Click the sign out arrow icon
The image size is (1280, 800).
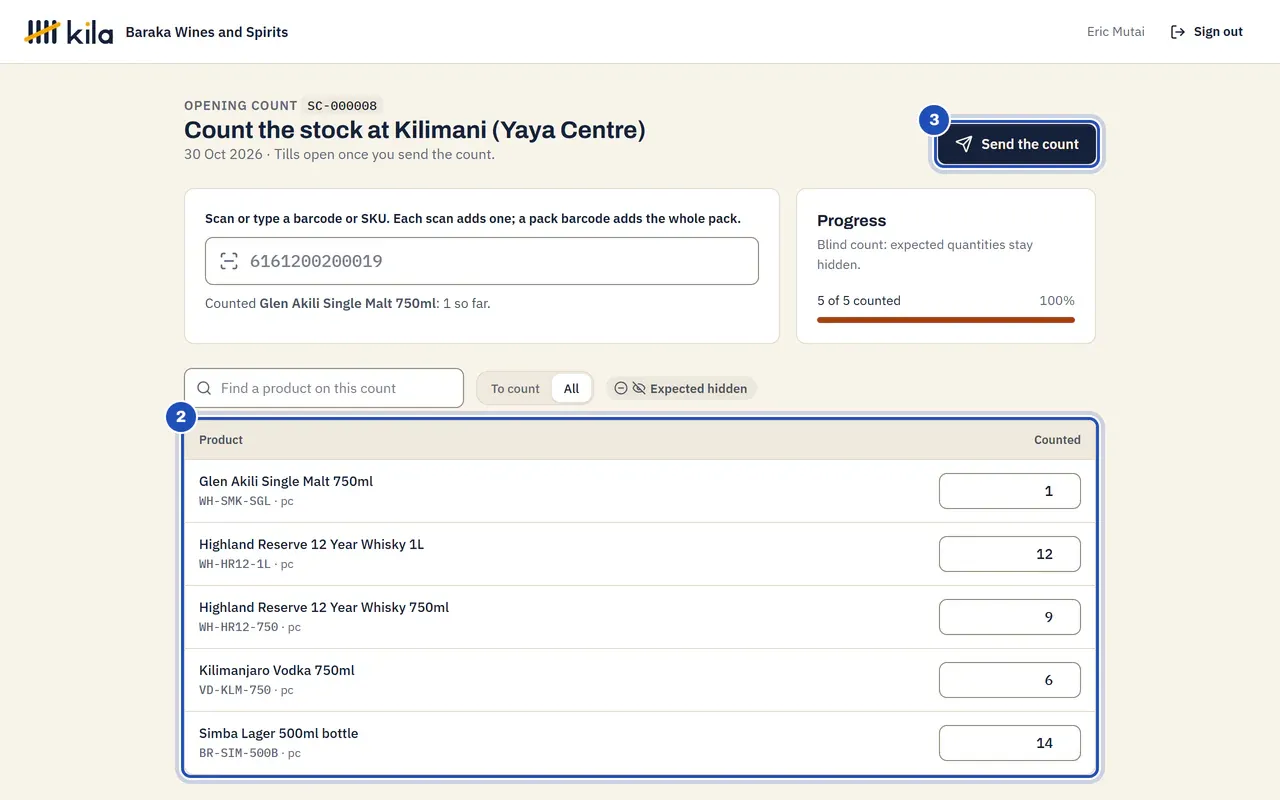tap(1178, 32)
